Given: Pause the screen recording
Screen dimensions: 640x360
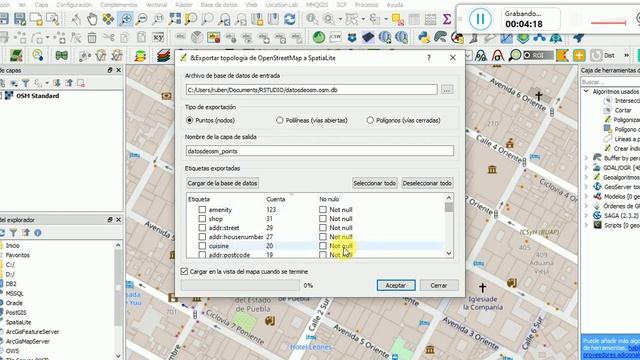Looking at the screenshot, I should [480, 19].
